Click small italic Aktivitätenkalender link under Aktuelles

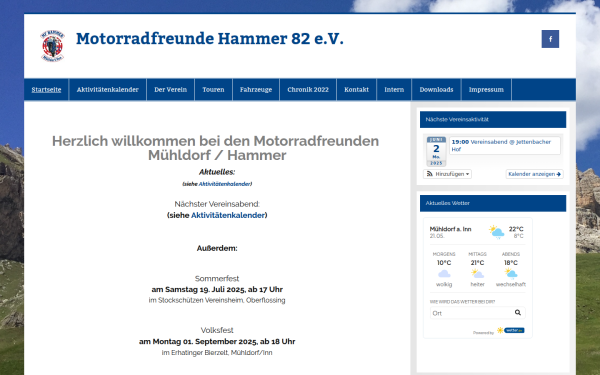pos(225,184)
